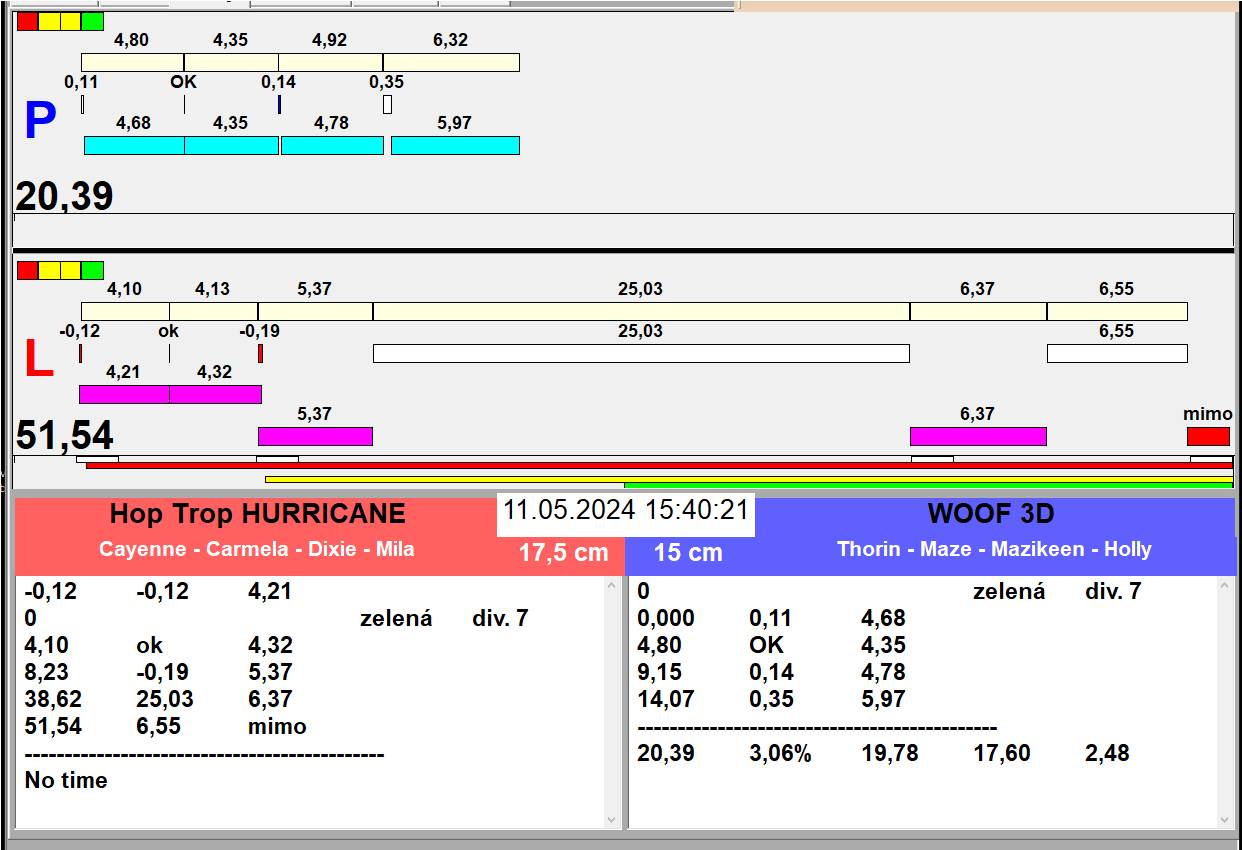Click the long 25,03 timeline segment

point(640,311)
